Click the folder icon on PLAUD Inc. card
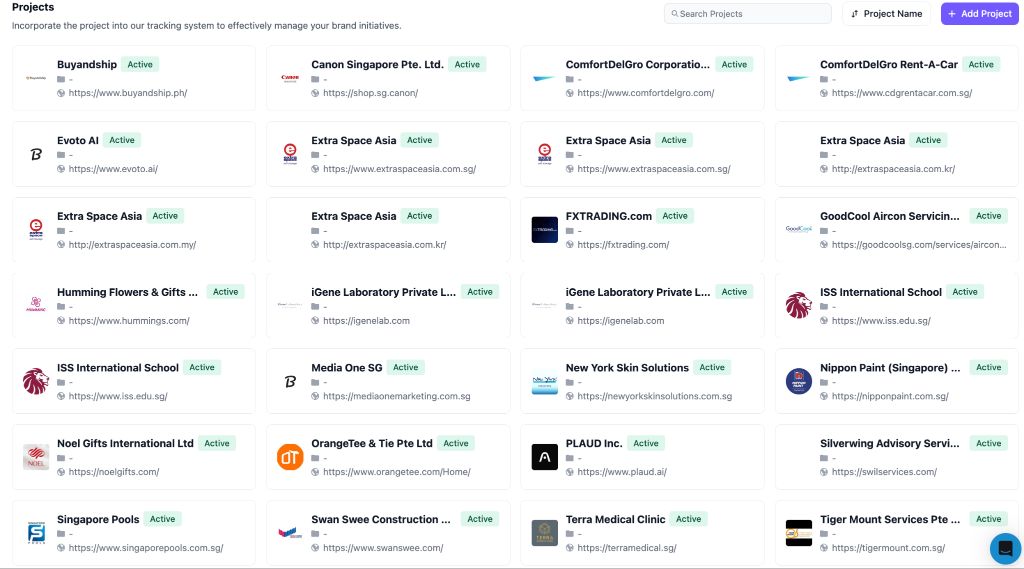Screen dimensions: 1024x569 point(569,458)
